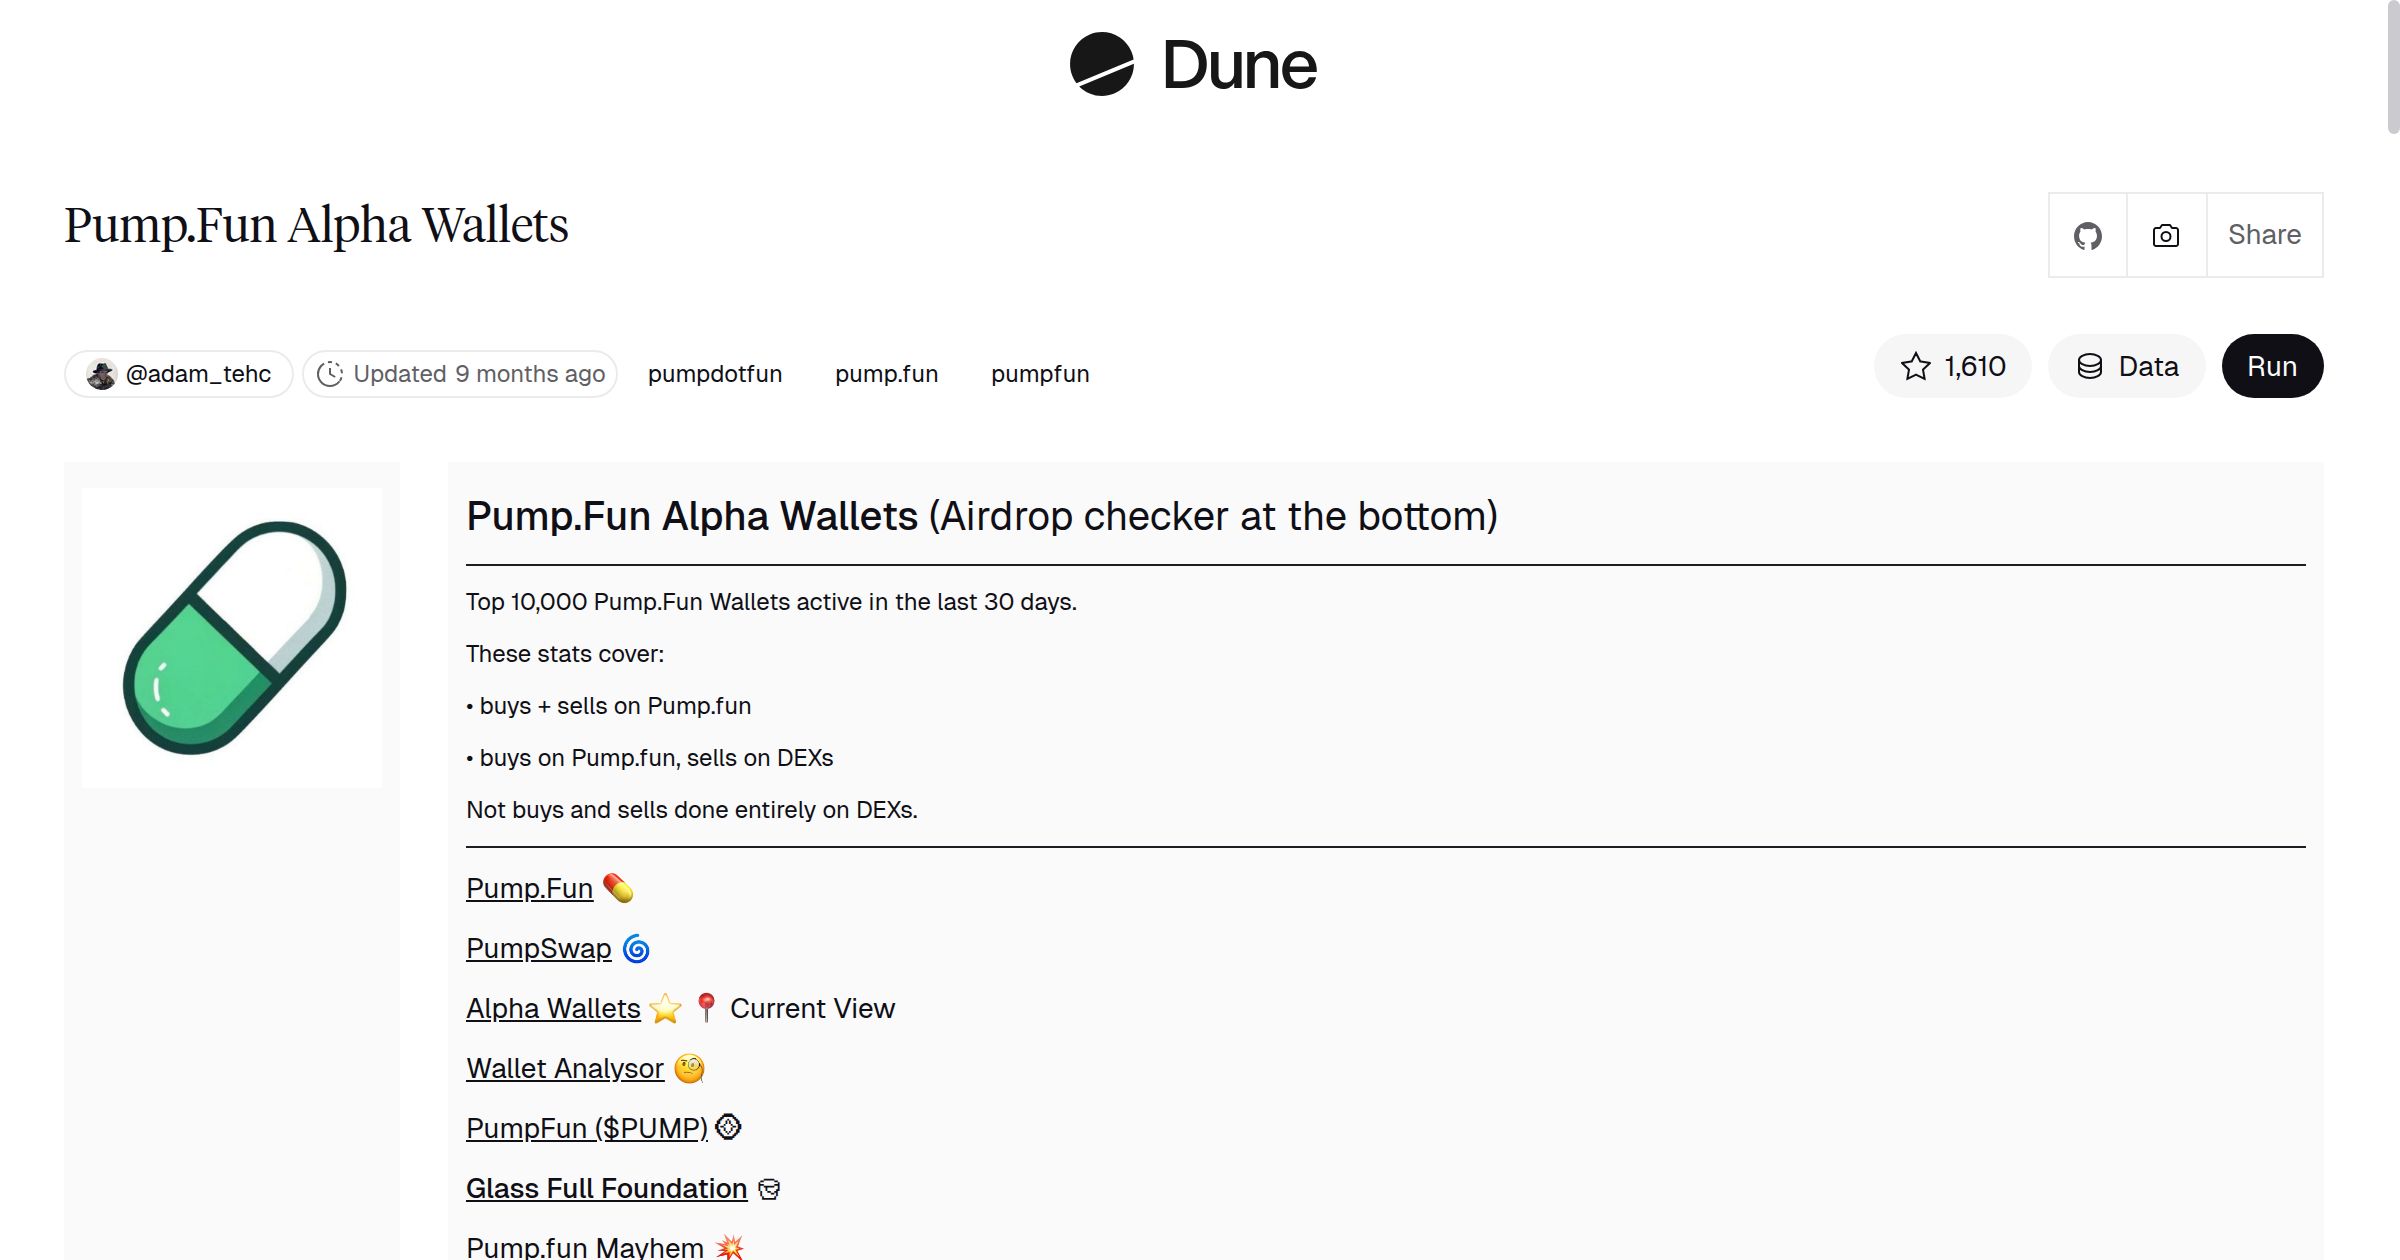Select the pumpfun tag
This screenshot has height=1260, width=2400.
[1040, 373]
